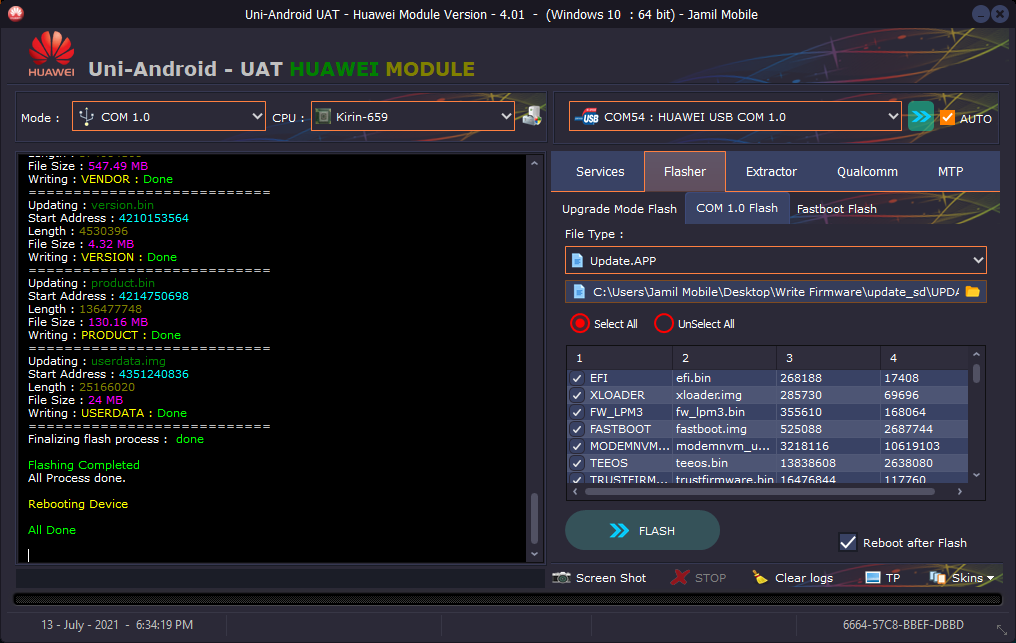
Task: Select COM 1.0 Flash sub-tab
Action: [x=737, y=208]
